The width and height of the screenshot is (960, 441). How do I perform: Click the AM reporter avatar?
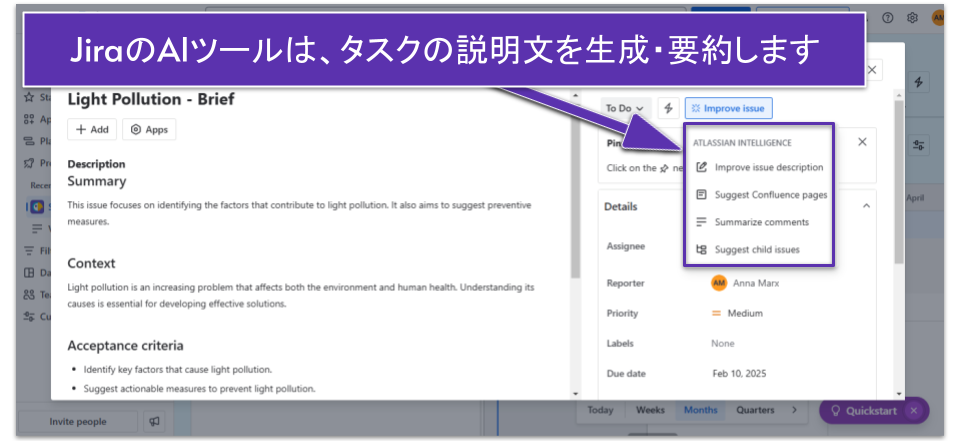[x=719, y=283]
